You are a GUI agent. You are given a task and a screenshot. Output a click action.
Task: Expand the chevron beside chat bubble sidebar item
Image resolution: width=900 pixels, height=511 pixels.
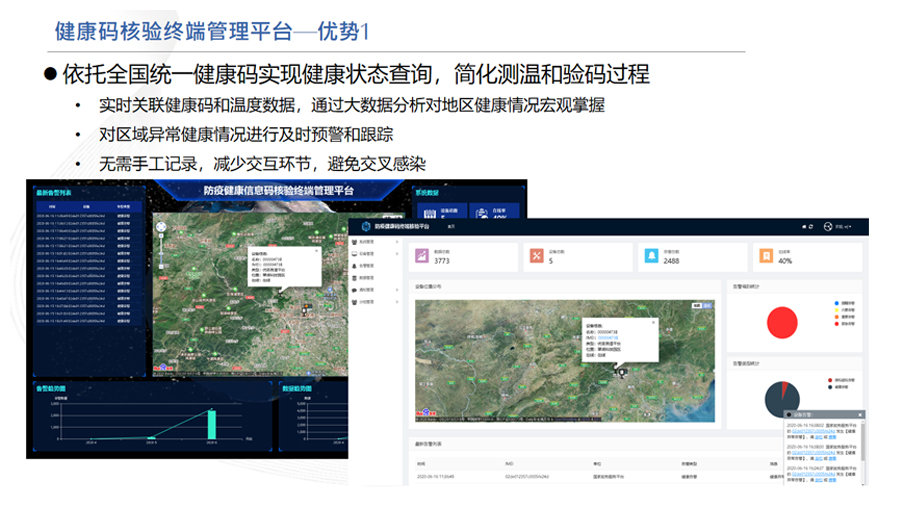pyautogui.click(x=397, y=290)
